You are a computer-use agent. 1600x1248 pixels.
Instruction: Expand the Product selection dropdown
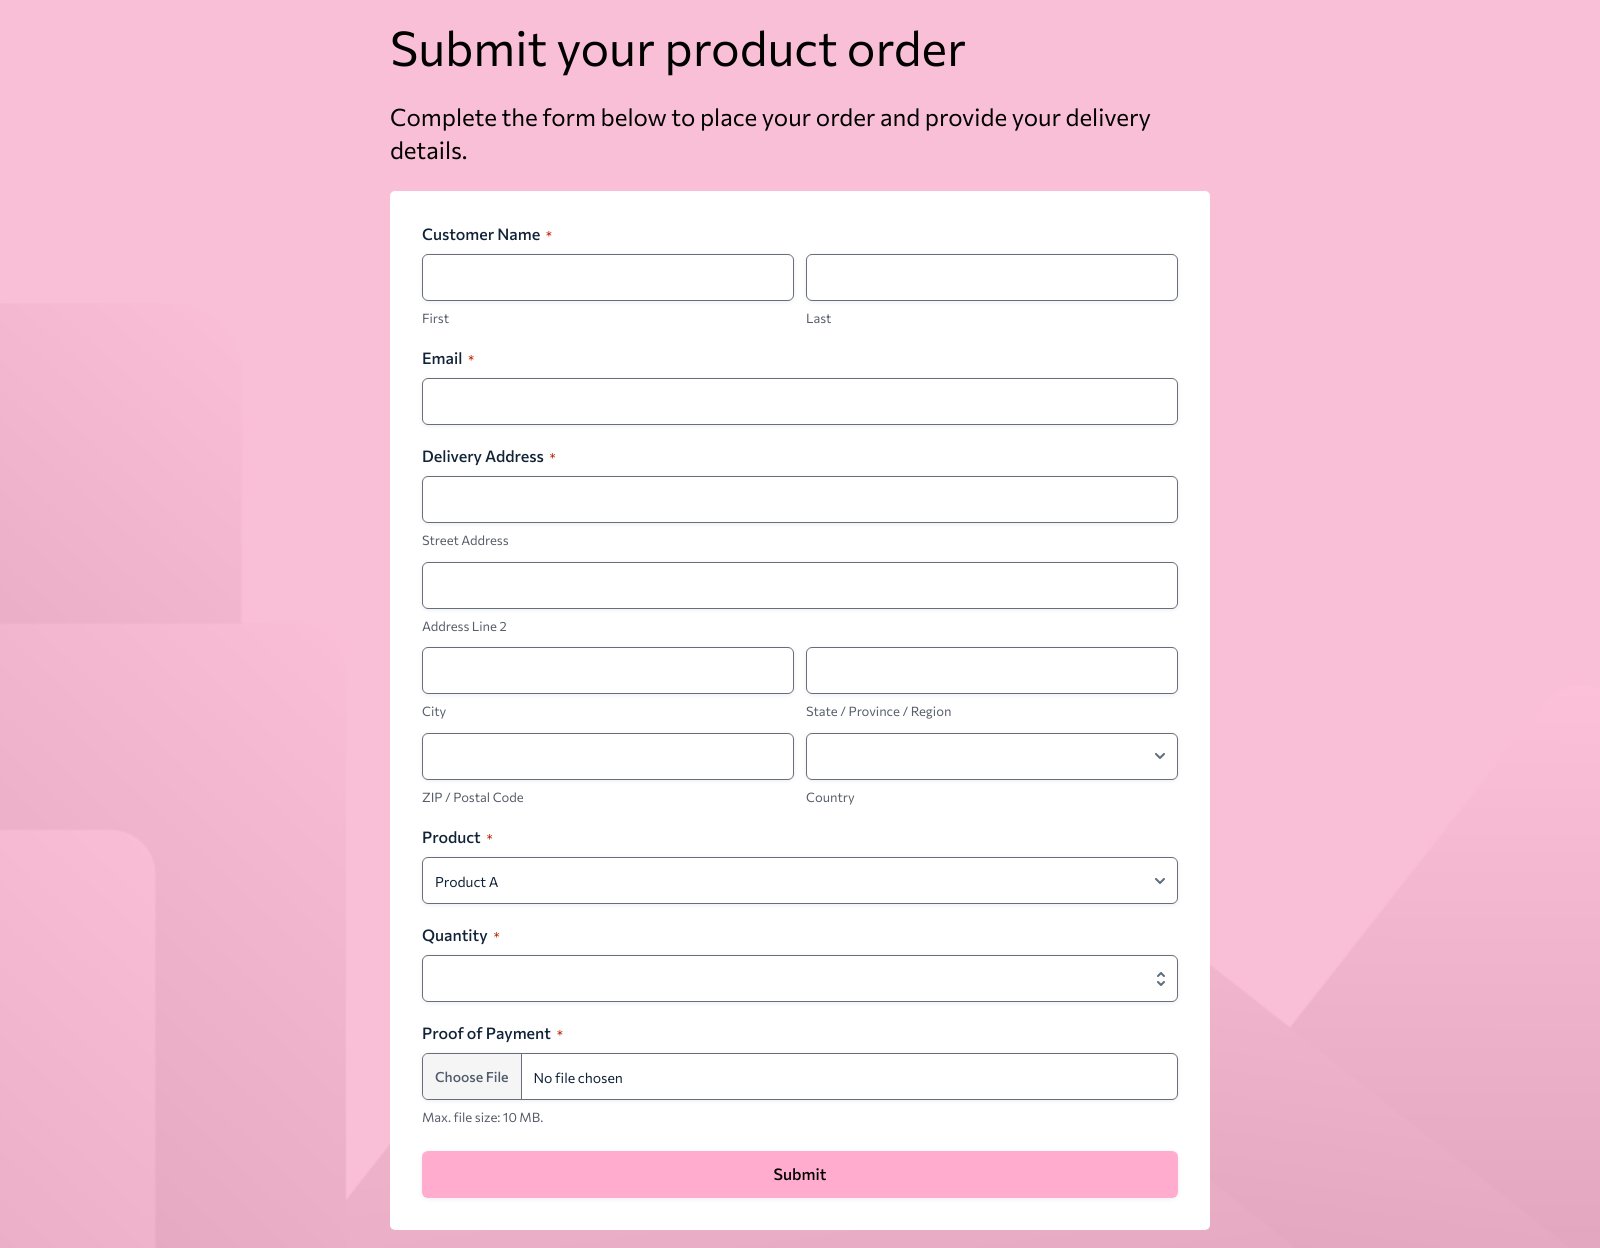click(x=1159, y=880)
